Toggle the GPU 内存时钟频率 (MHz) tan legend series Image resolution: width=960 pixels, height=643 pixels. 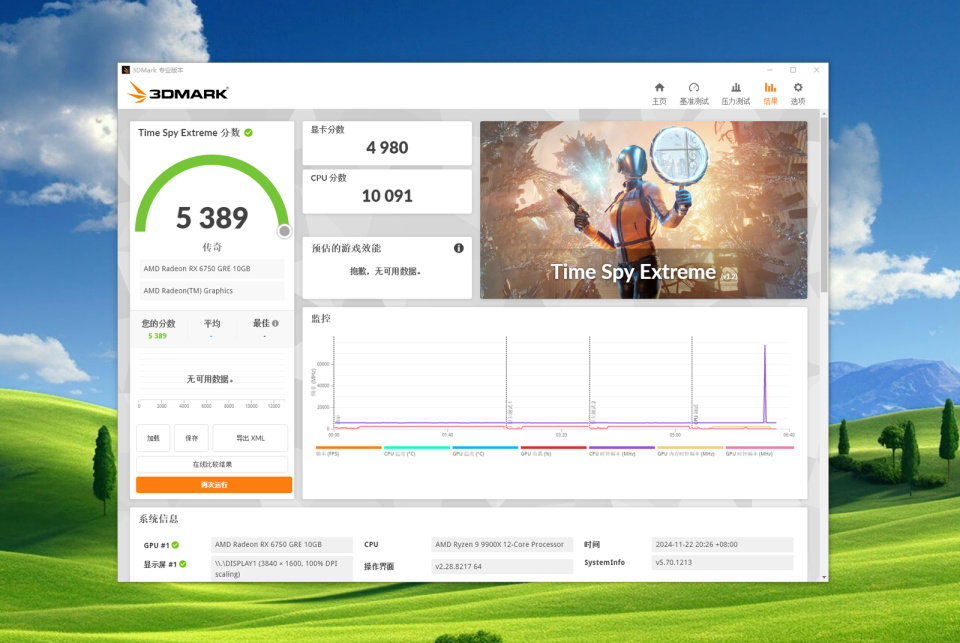[x=690, y=451]
